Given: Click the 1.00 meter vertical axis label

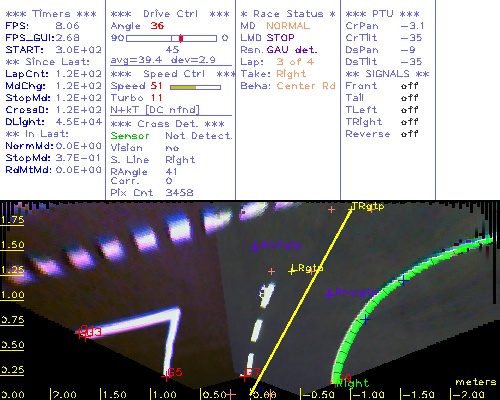Looking at the screenshot, I should [13, 295].
